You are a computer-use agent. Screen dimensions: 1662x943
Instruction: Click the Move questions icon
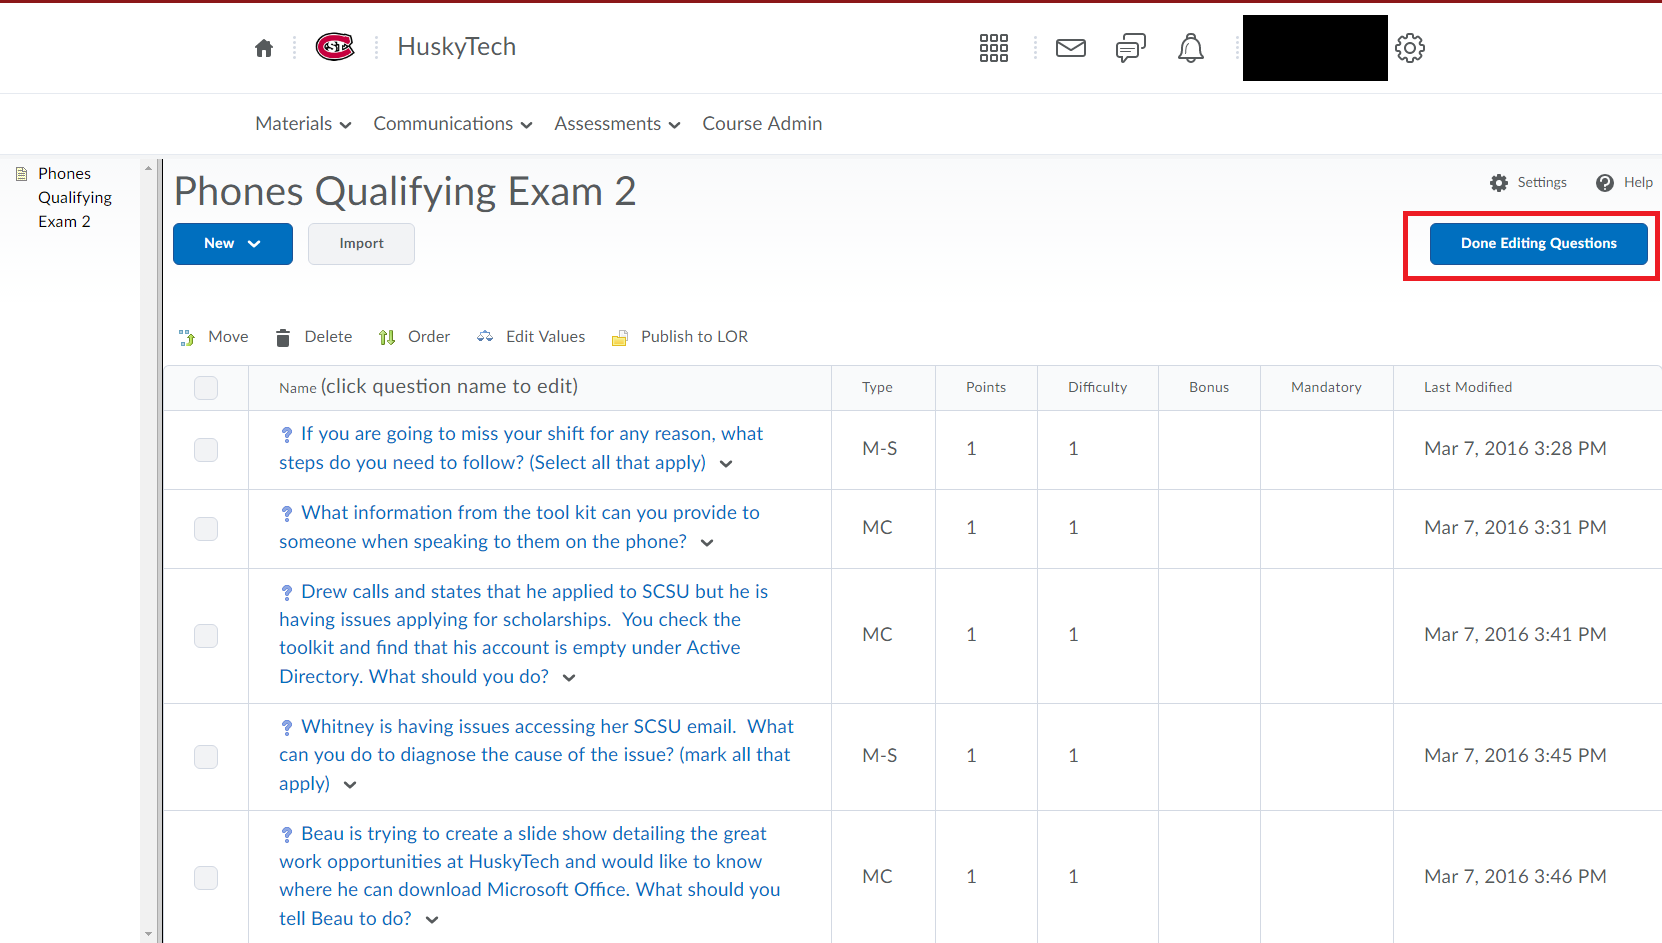click(186, 336)
